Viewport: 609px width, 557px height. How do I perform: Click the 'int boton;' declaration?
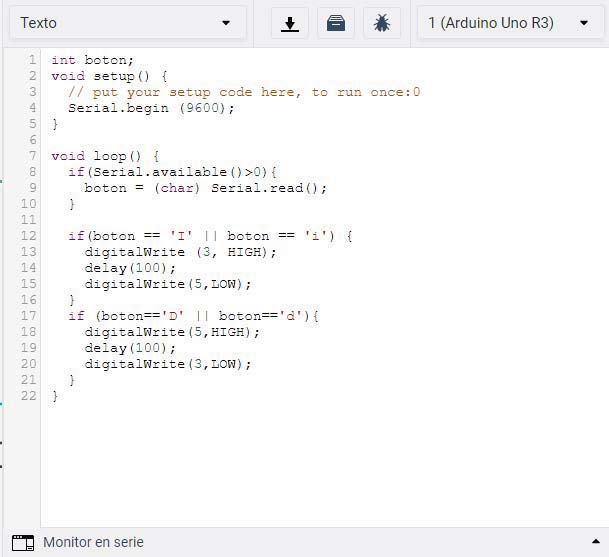coord(92,60)
